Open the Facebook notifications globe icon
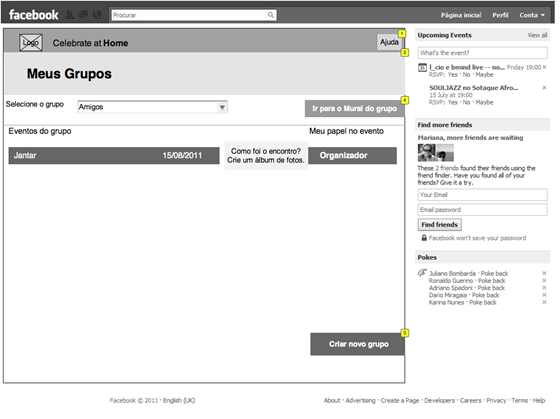 97,15
